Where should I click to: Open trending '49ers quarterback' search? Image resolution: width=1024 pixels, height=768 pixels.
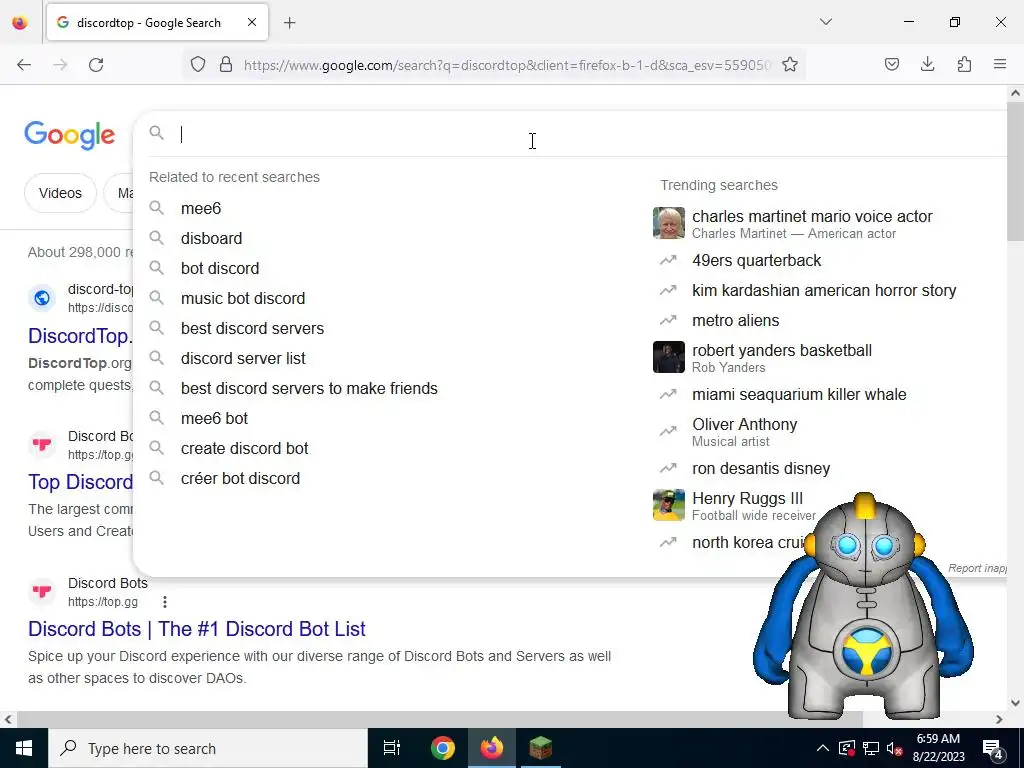tap(756, 261)
